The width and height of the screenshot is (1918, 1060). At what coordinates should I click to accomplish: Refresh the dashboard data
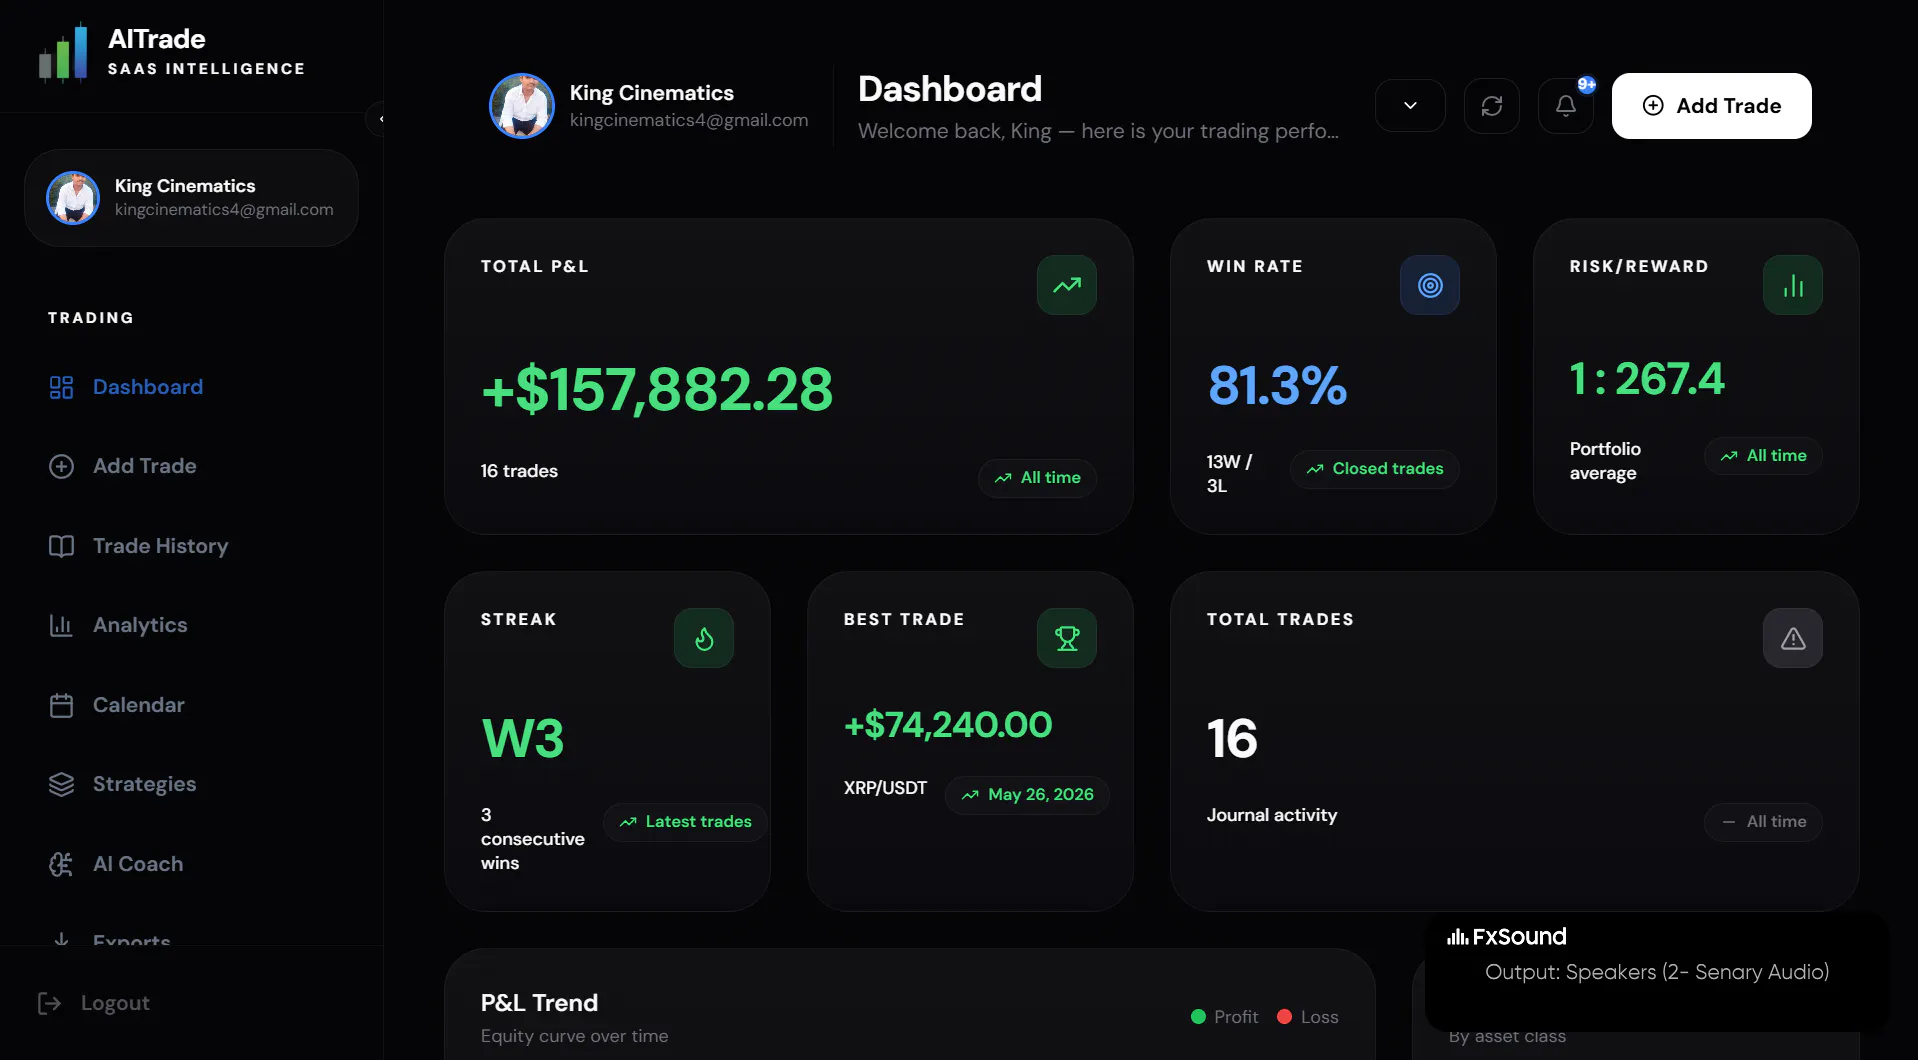tap(1492, 106)
